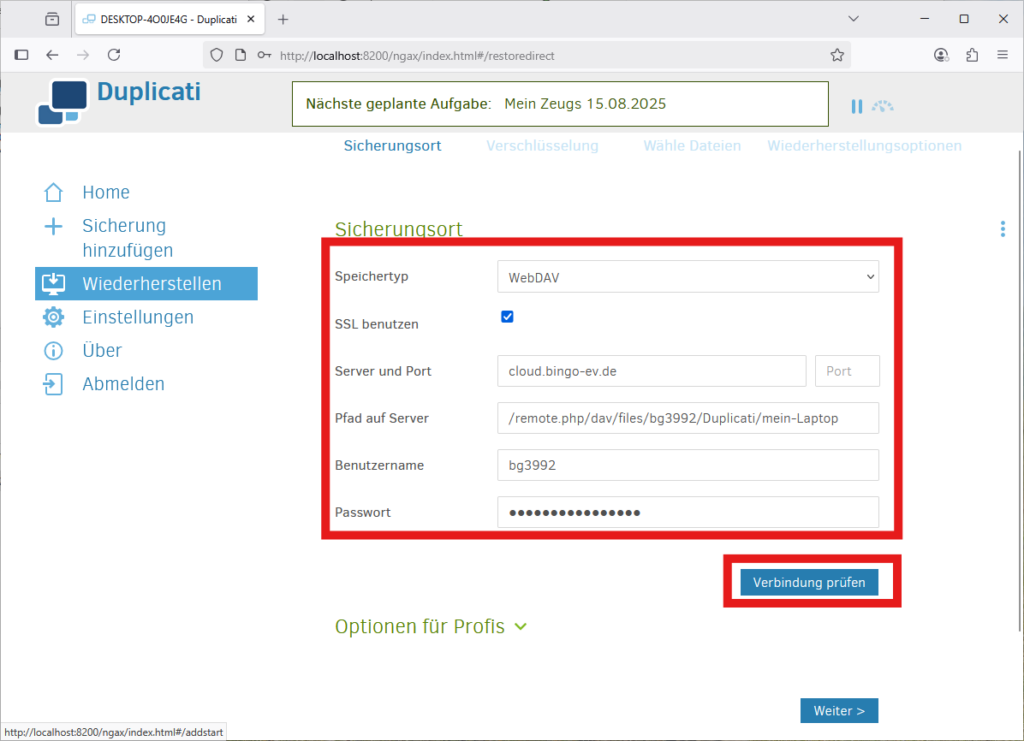Open the browser sidebar toggle icon
Image resolution: width=1024 pixels, height=741 pixels.
point(22,55)
